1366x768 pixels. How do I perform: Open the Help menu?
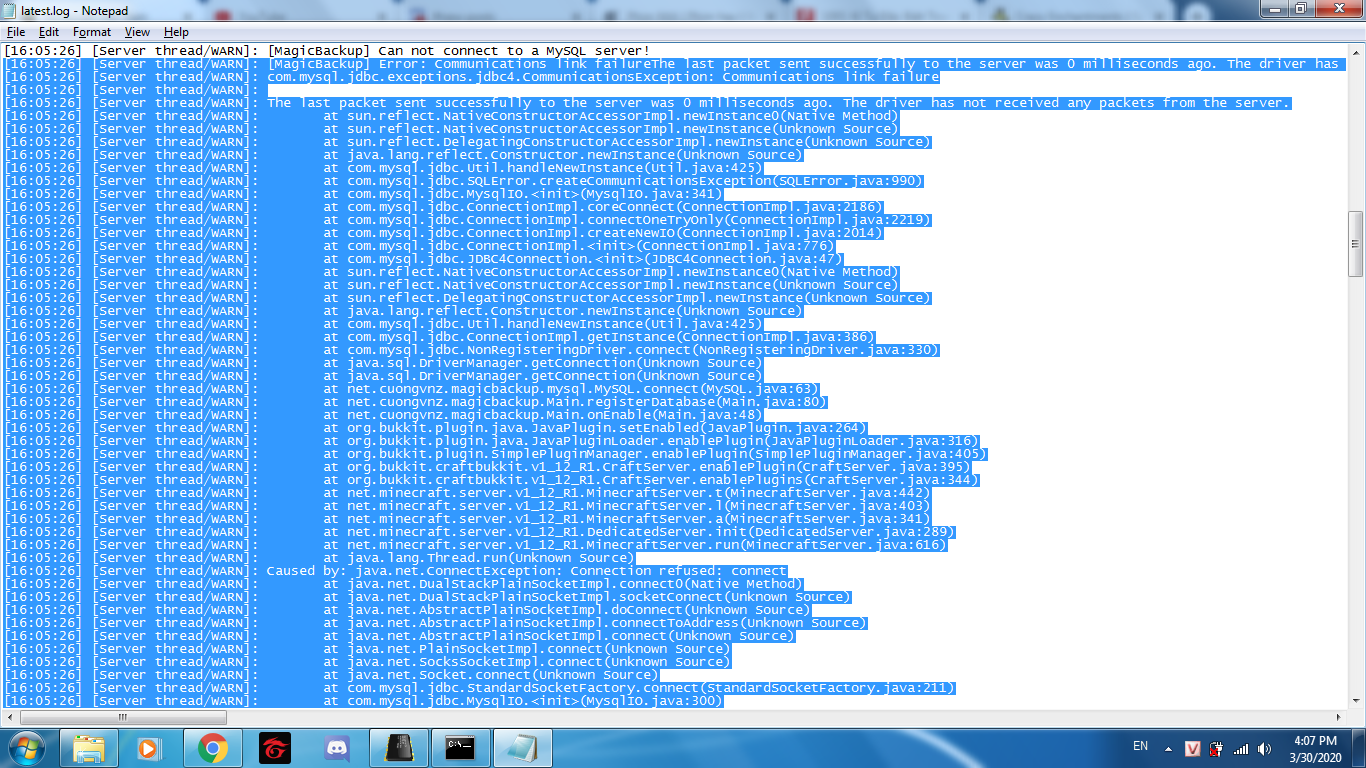(176, 32)
